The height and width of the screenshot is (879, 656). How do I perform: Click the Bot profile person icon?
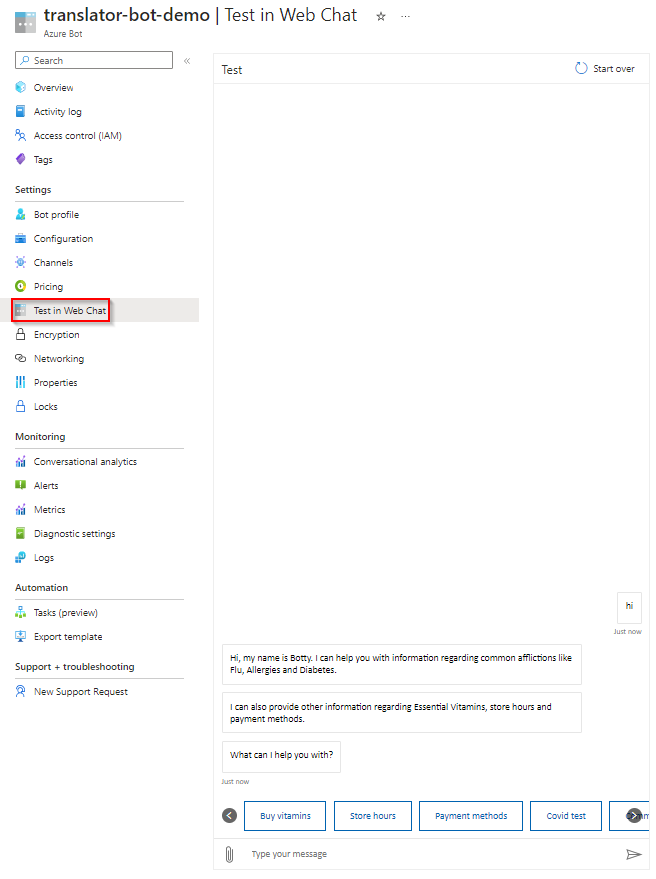coord(21,215)
